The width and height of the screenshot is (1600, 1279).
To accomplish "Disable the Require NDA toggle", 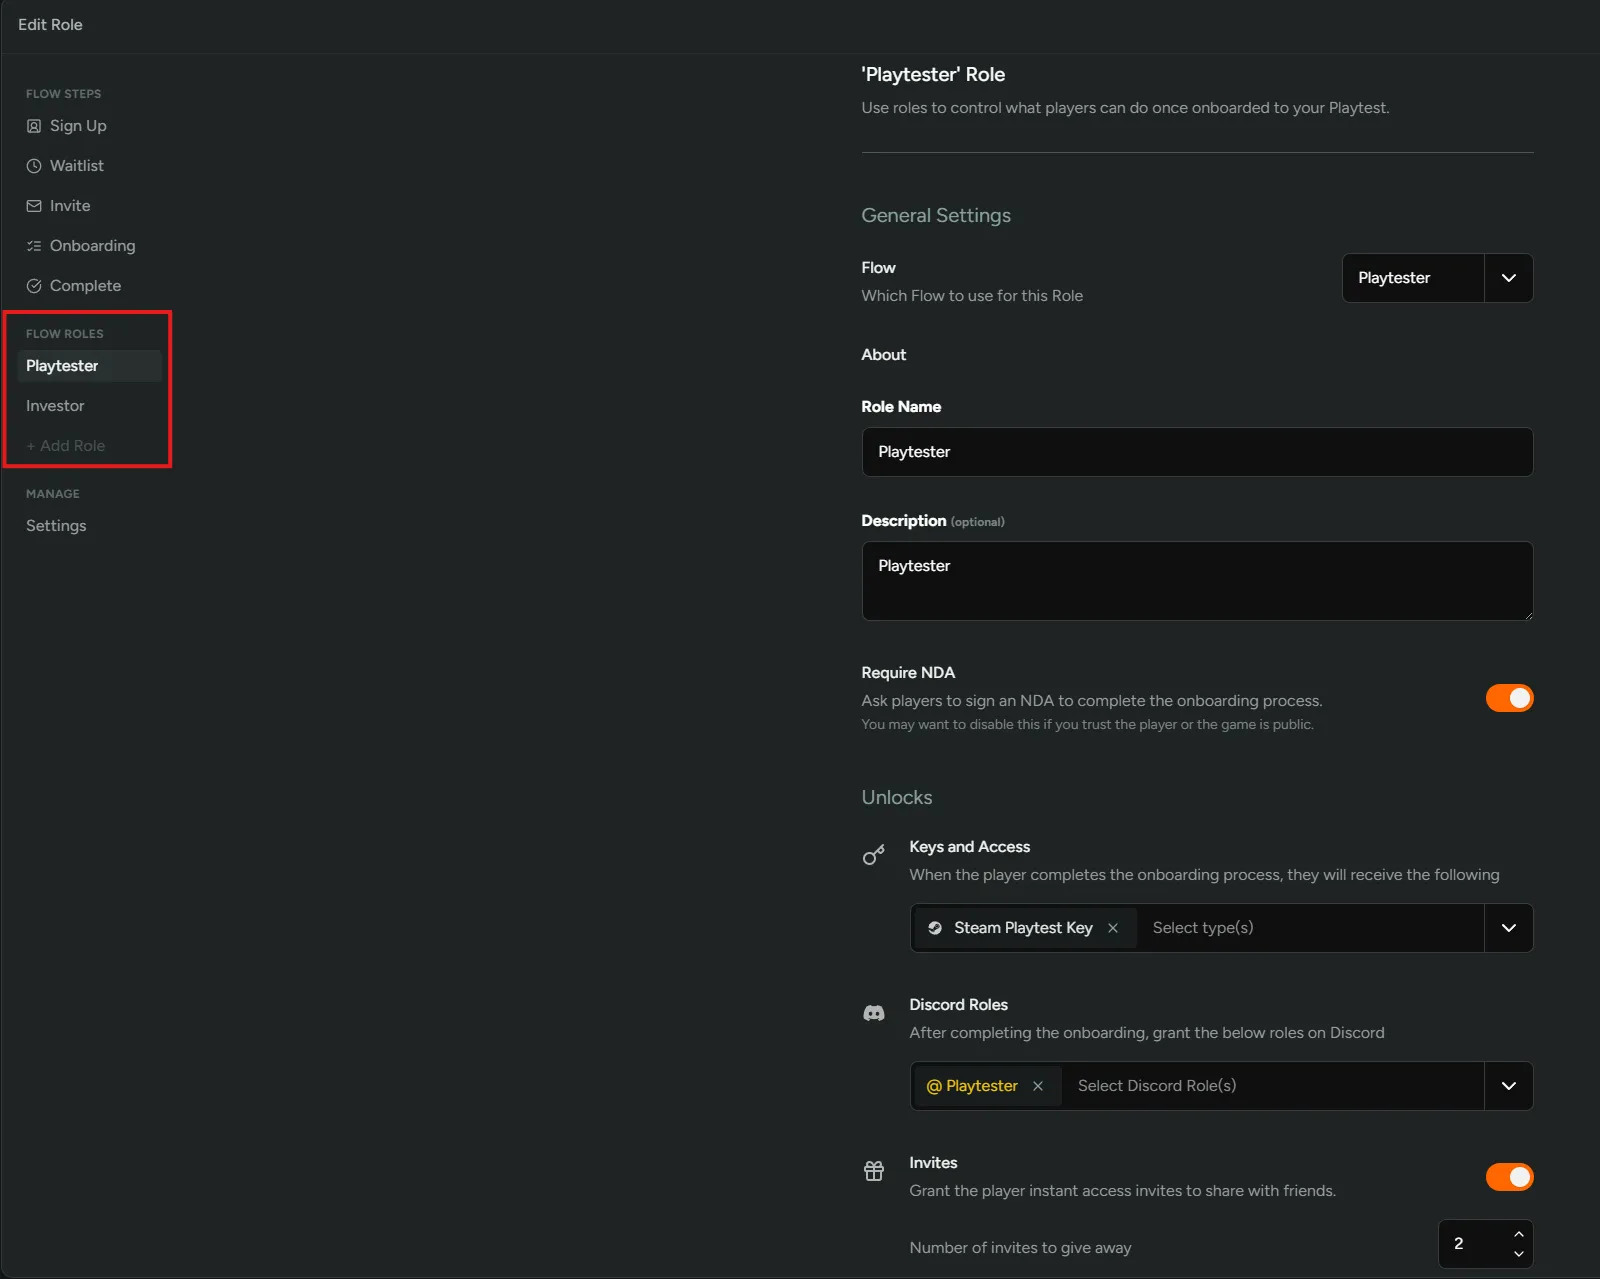I will [x=1509, y=698].
